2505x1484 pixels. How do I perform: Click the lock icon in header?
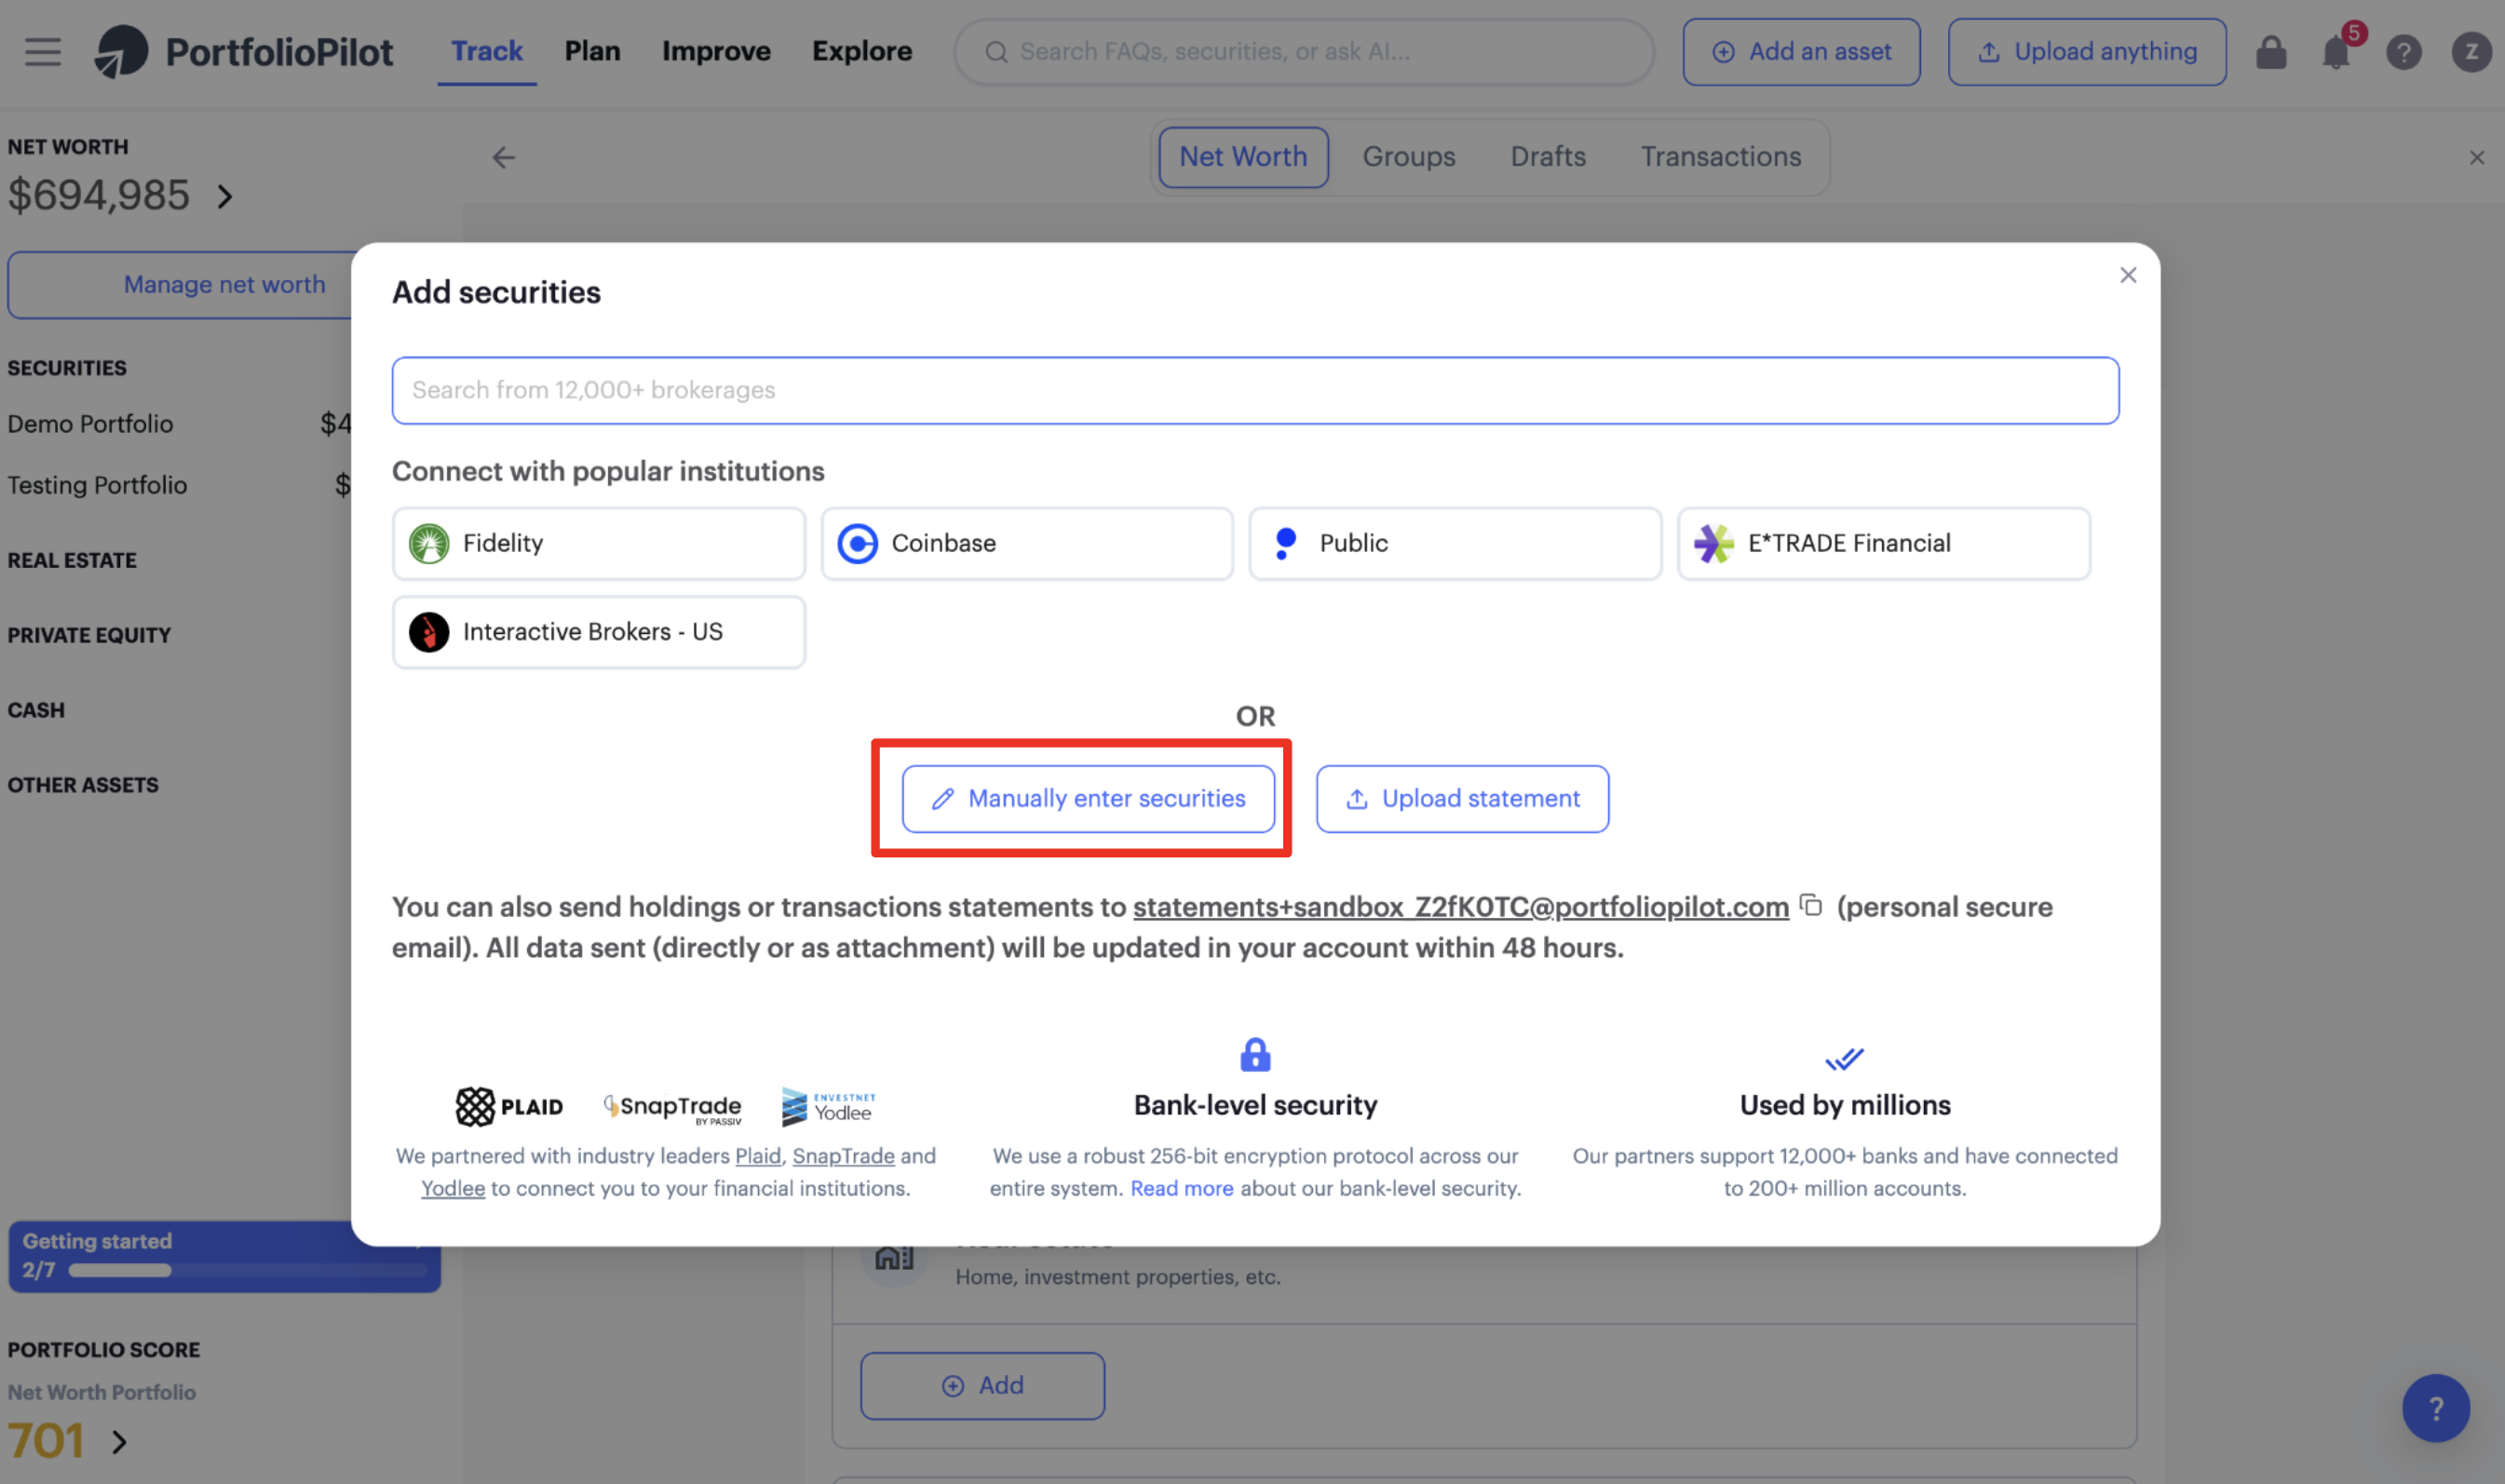(2270, 52)
